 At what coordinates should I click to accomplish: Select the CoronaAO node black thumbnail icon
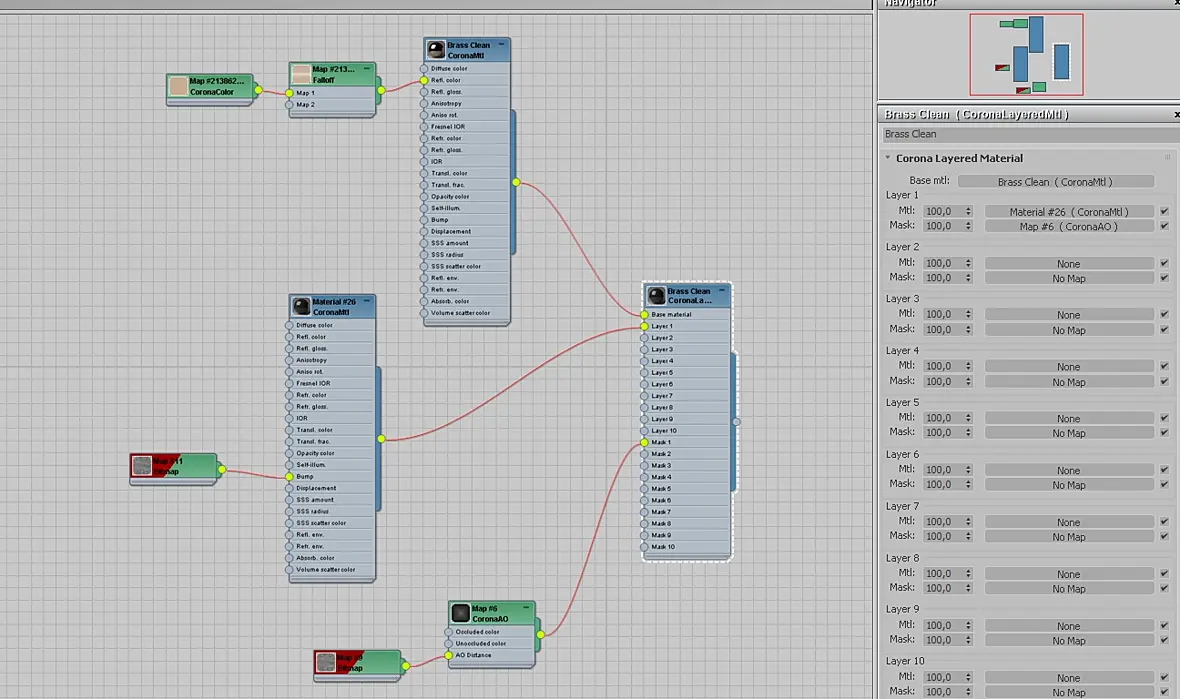pyautogui.click(x=461, y=613)
